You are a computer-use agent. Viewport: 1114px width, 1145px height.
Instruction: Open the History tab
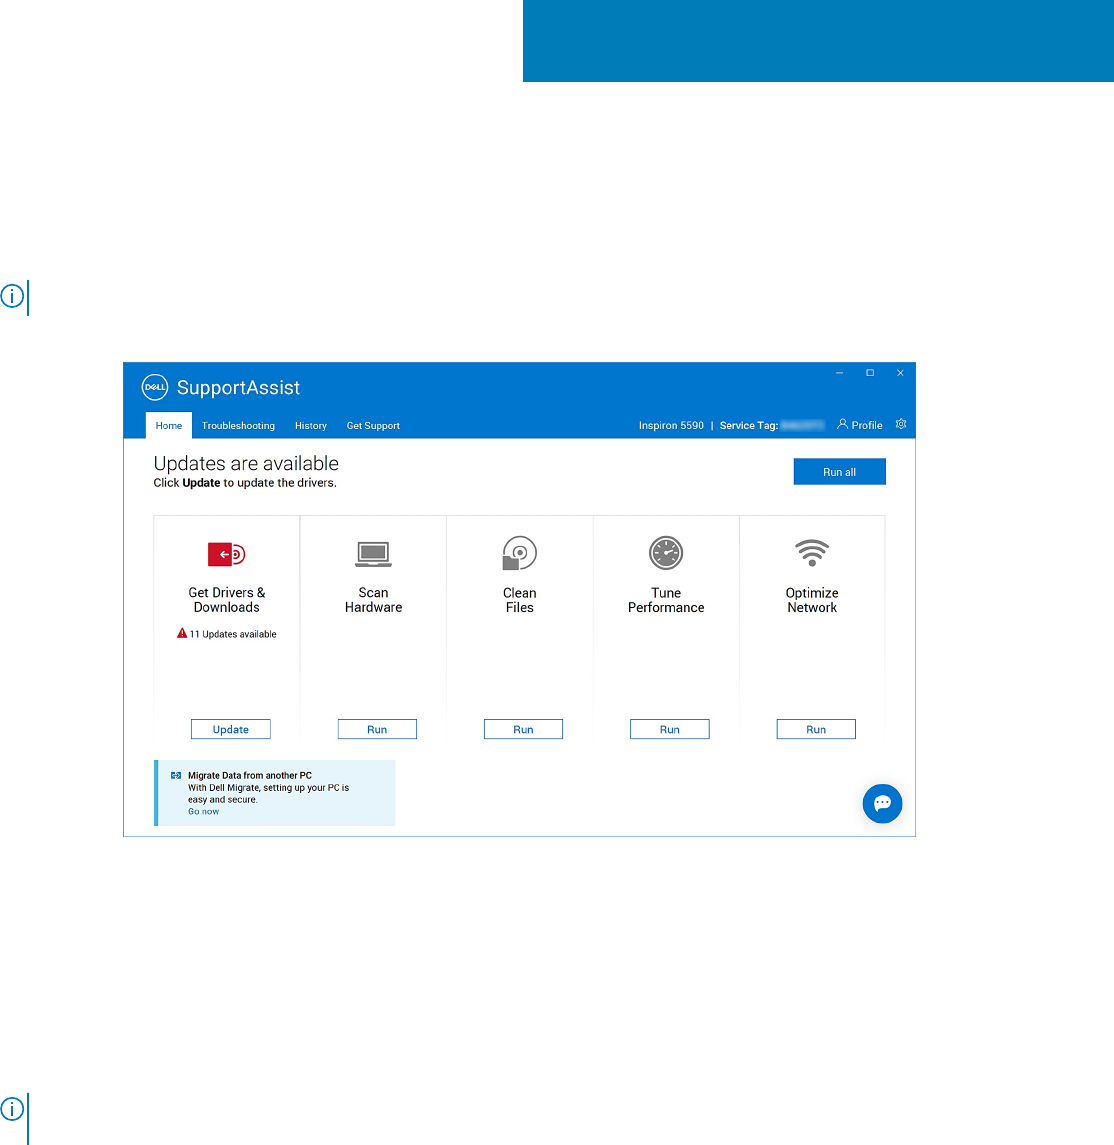(x=311, y=425)
